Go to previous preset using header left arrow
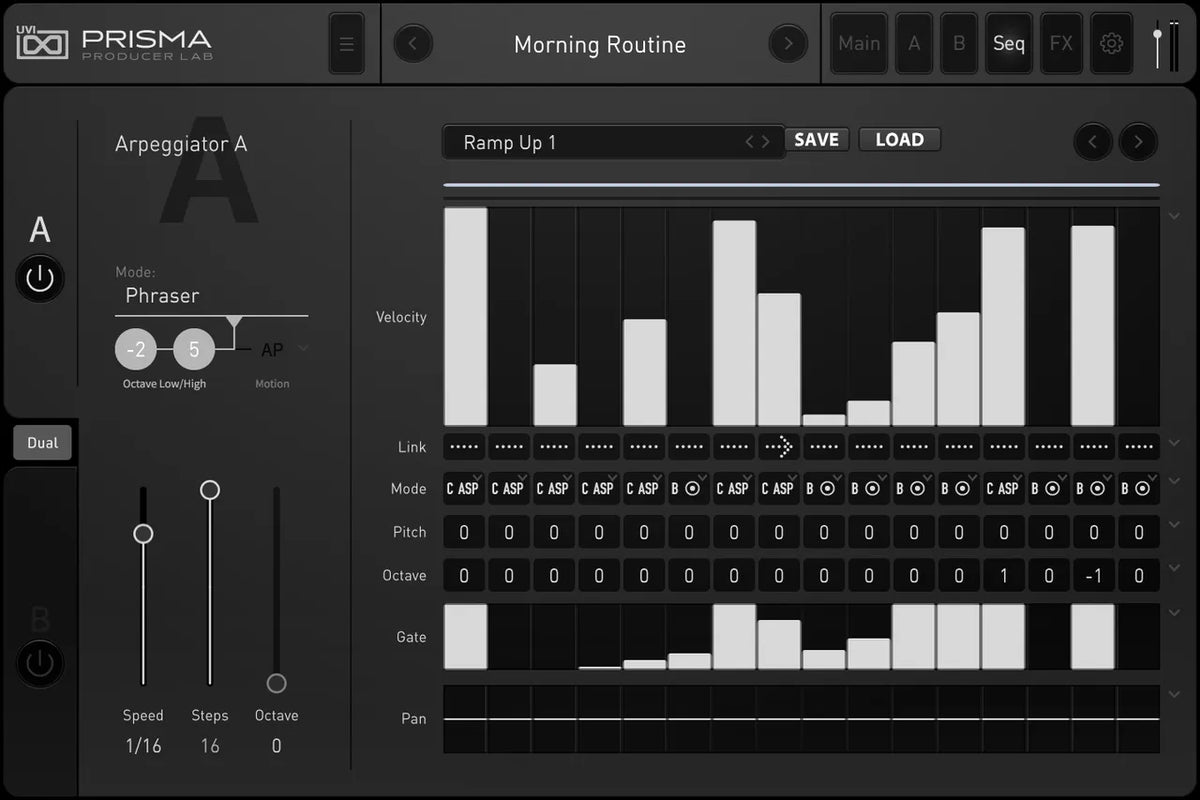The width and height of the screenshot is (1200, 800). (413, 44)
